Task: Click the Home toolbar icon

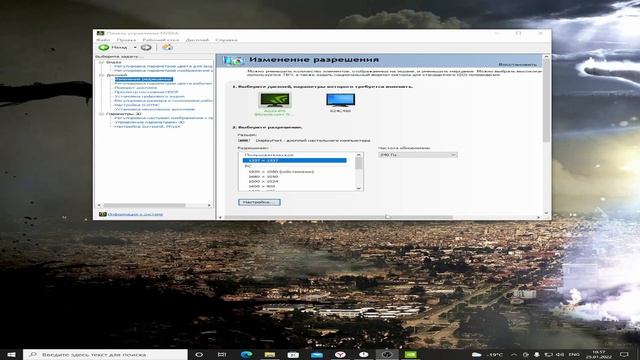Action: click(167, 47)
